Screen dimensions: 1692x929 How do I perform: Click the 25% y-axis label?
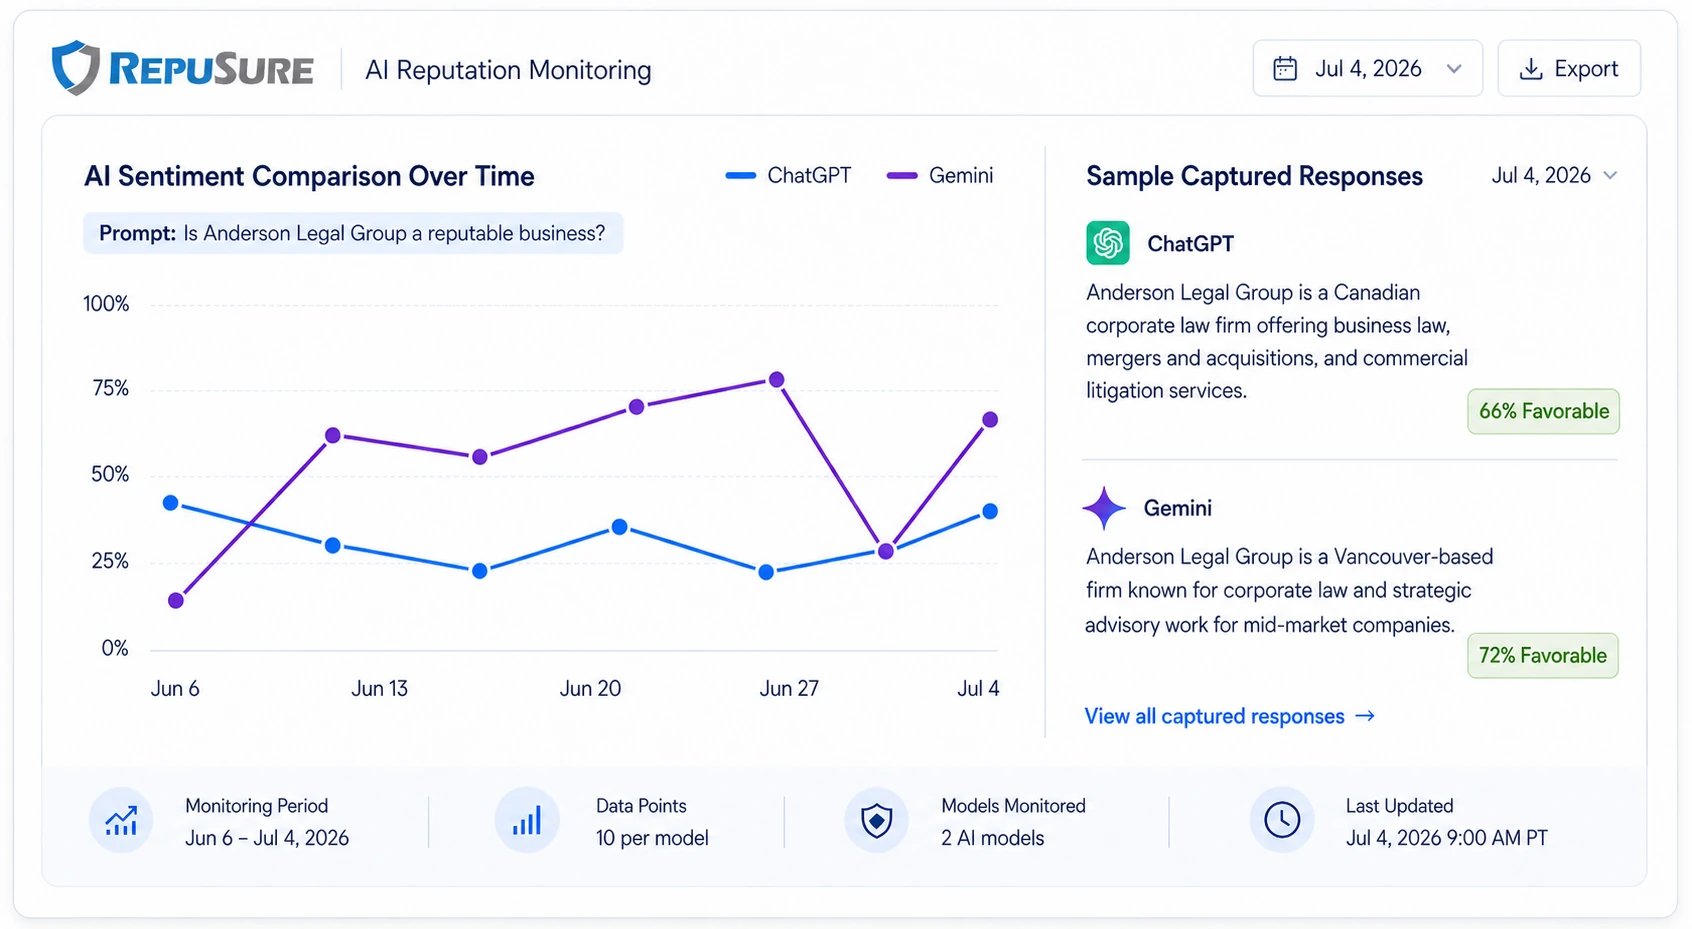coord(110,561)
